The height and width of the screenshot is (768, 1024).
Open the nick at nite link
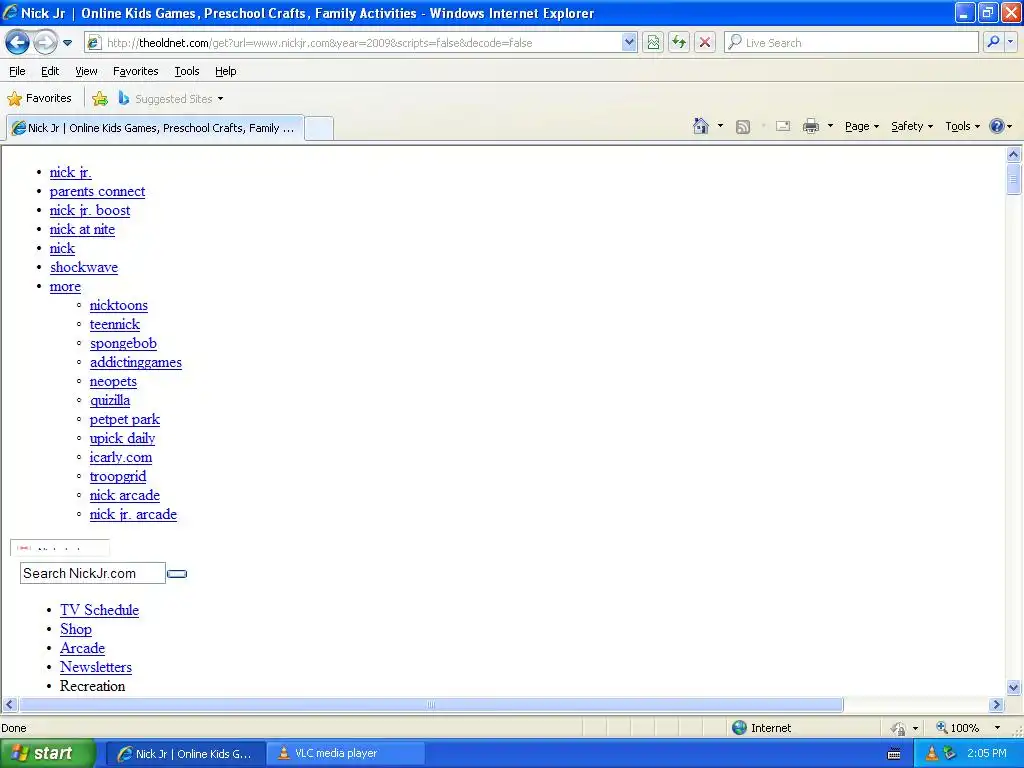[x=82, y=229]
